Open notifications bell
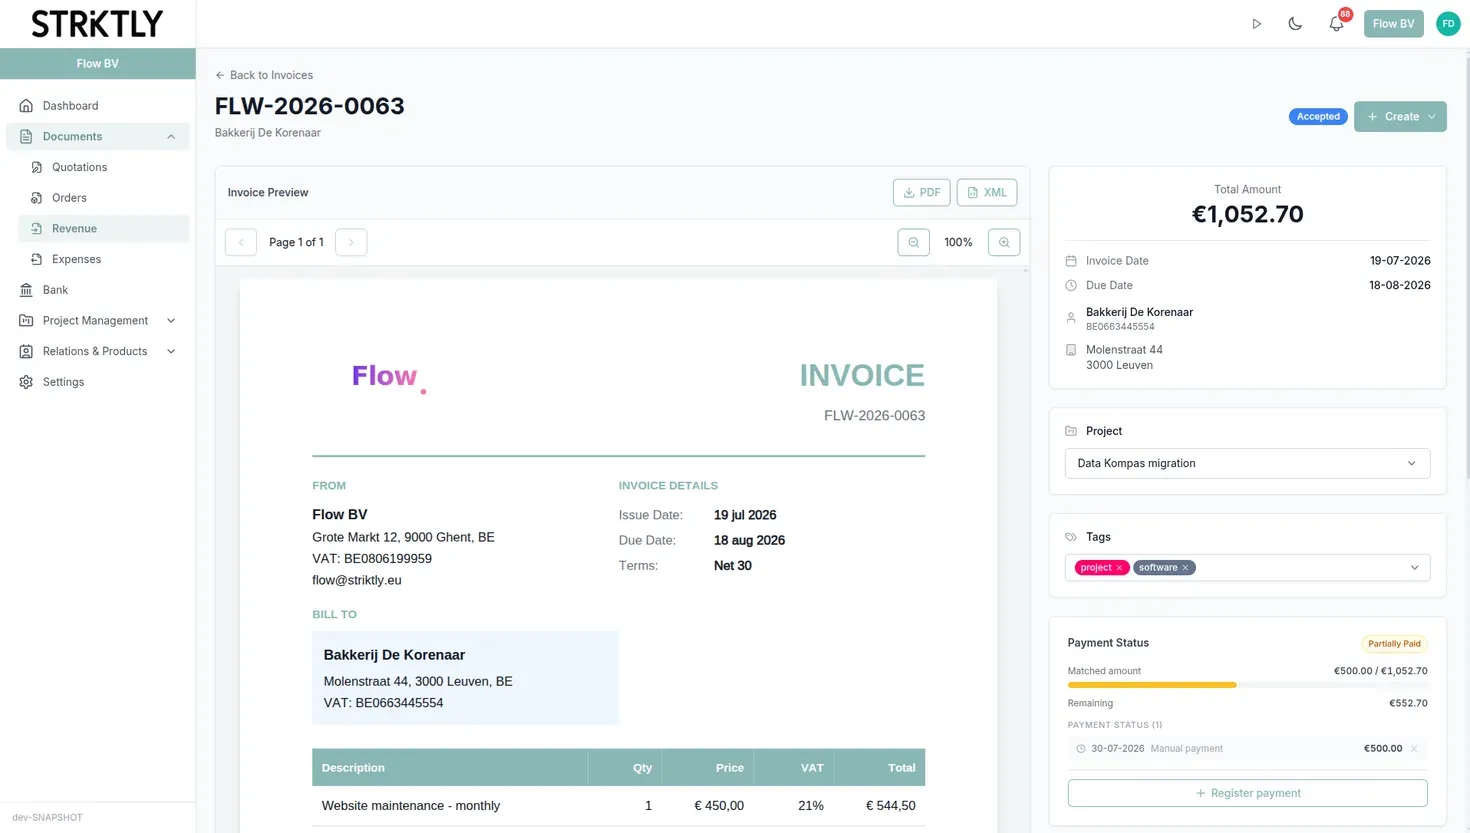Viewport: 1470px width, 833px height. [1336, 24]
